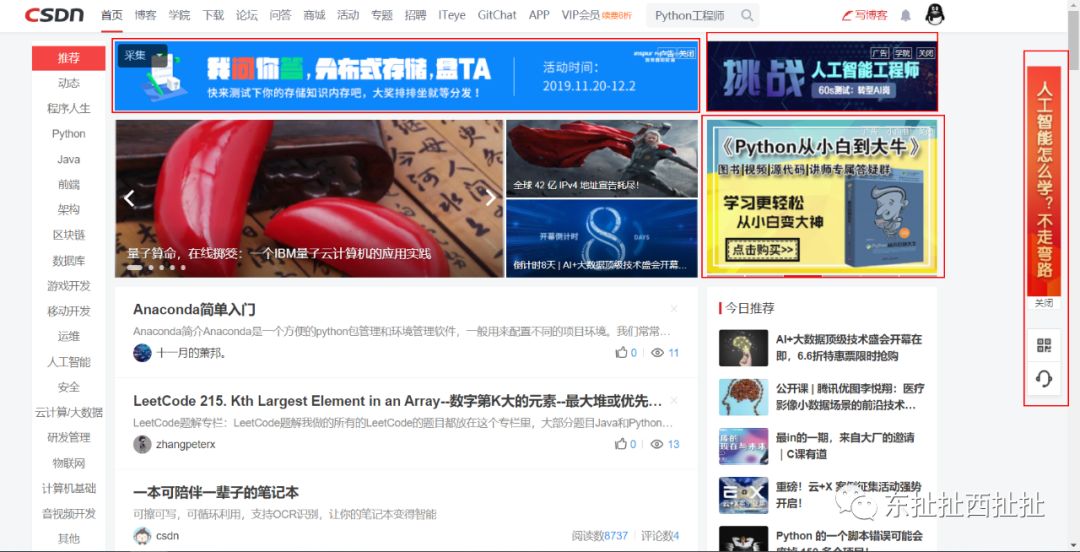Click the view-count eye on the Anaconda article
Screen dimensions: 1080x552
tap(657, 353)
